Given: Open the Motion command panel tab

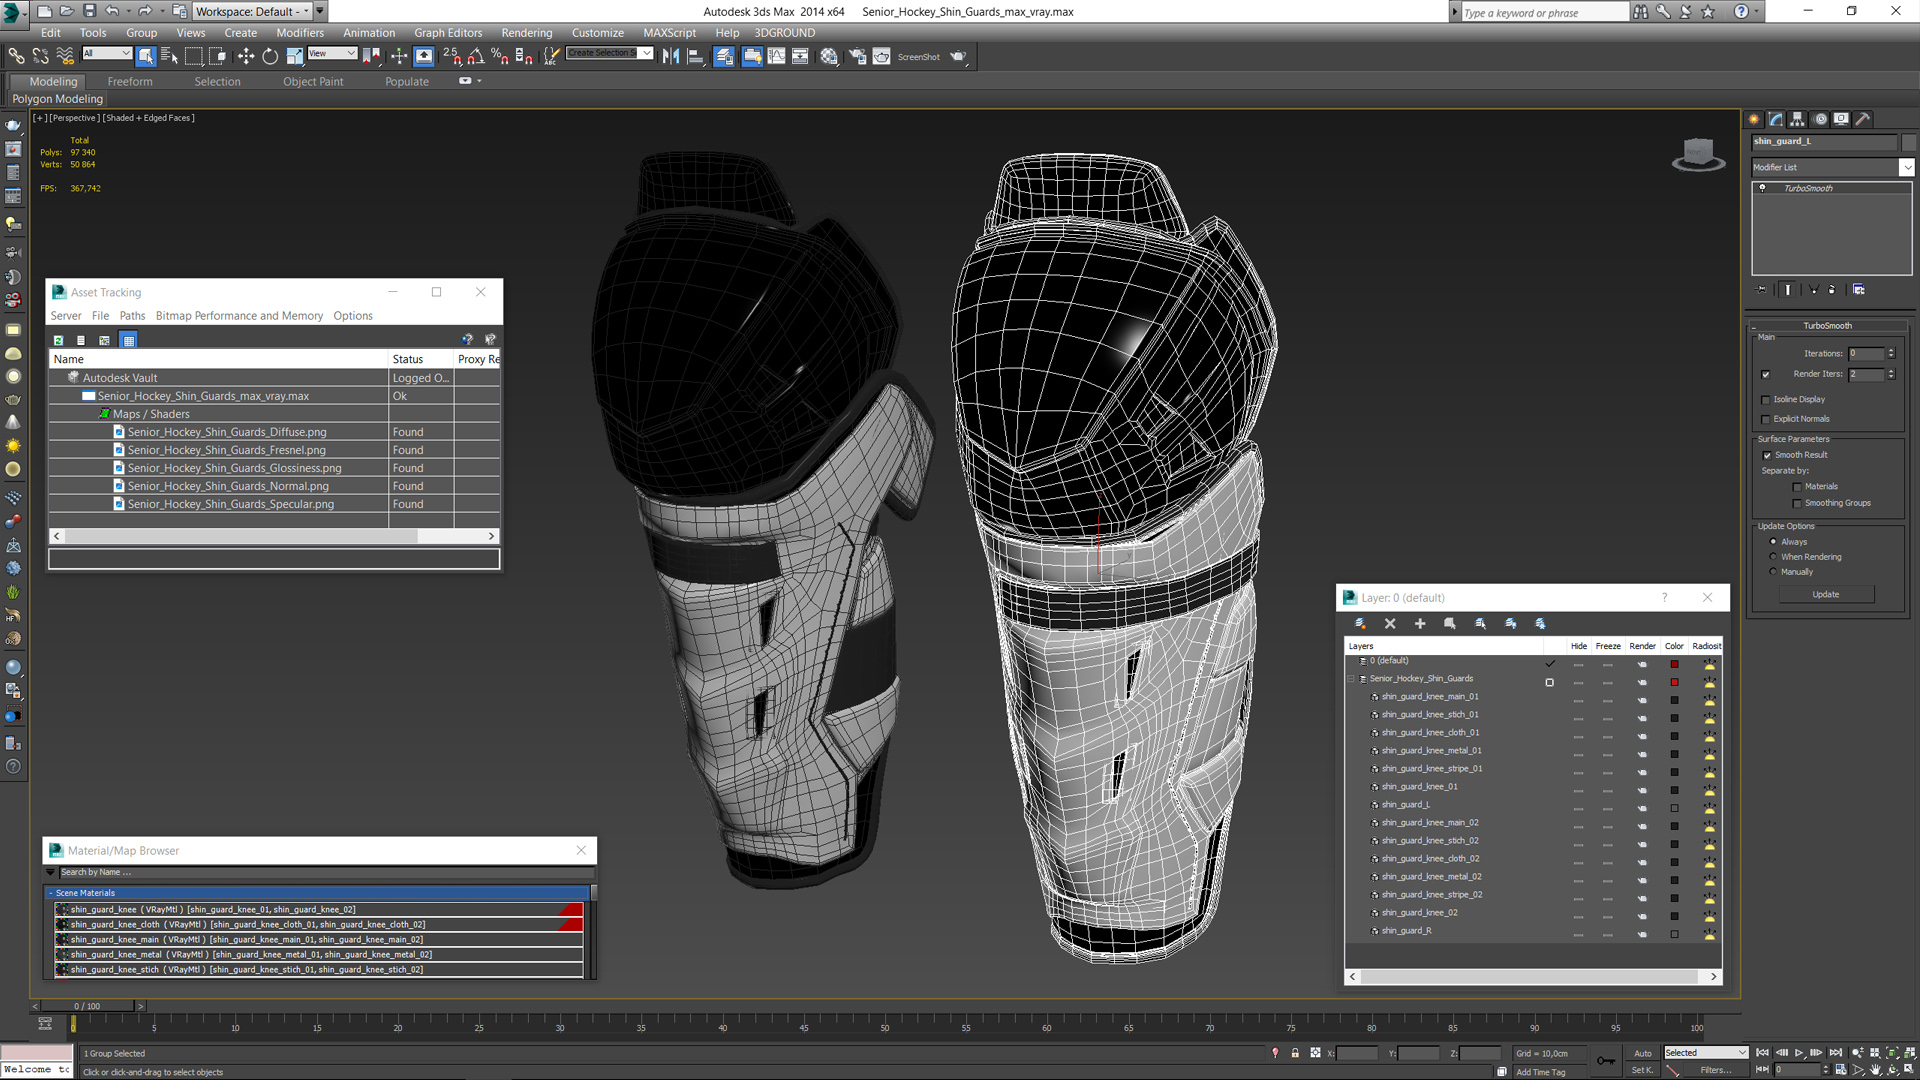Looking at the screenshot, I should (1820, 119).
